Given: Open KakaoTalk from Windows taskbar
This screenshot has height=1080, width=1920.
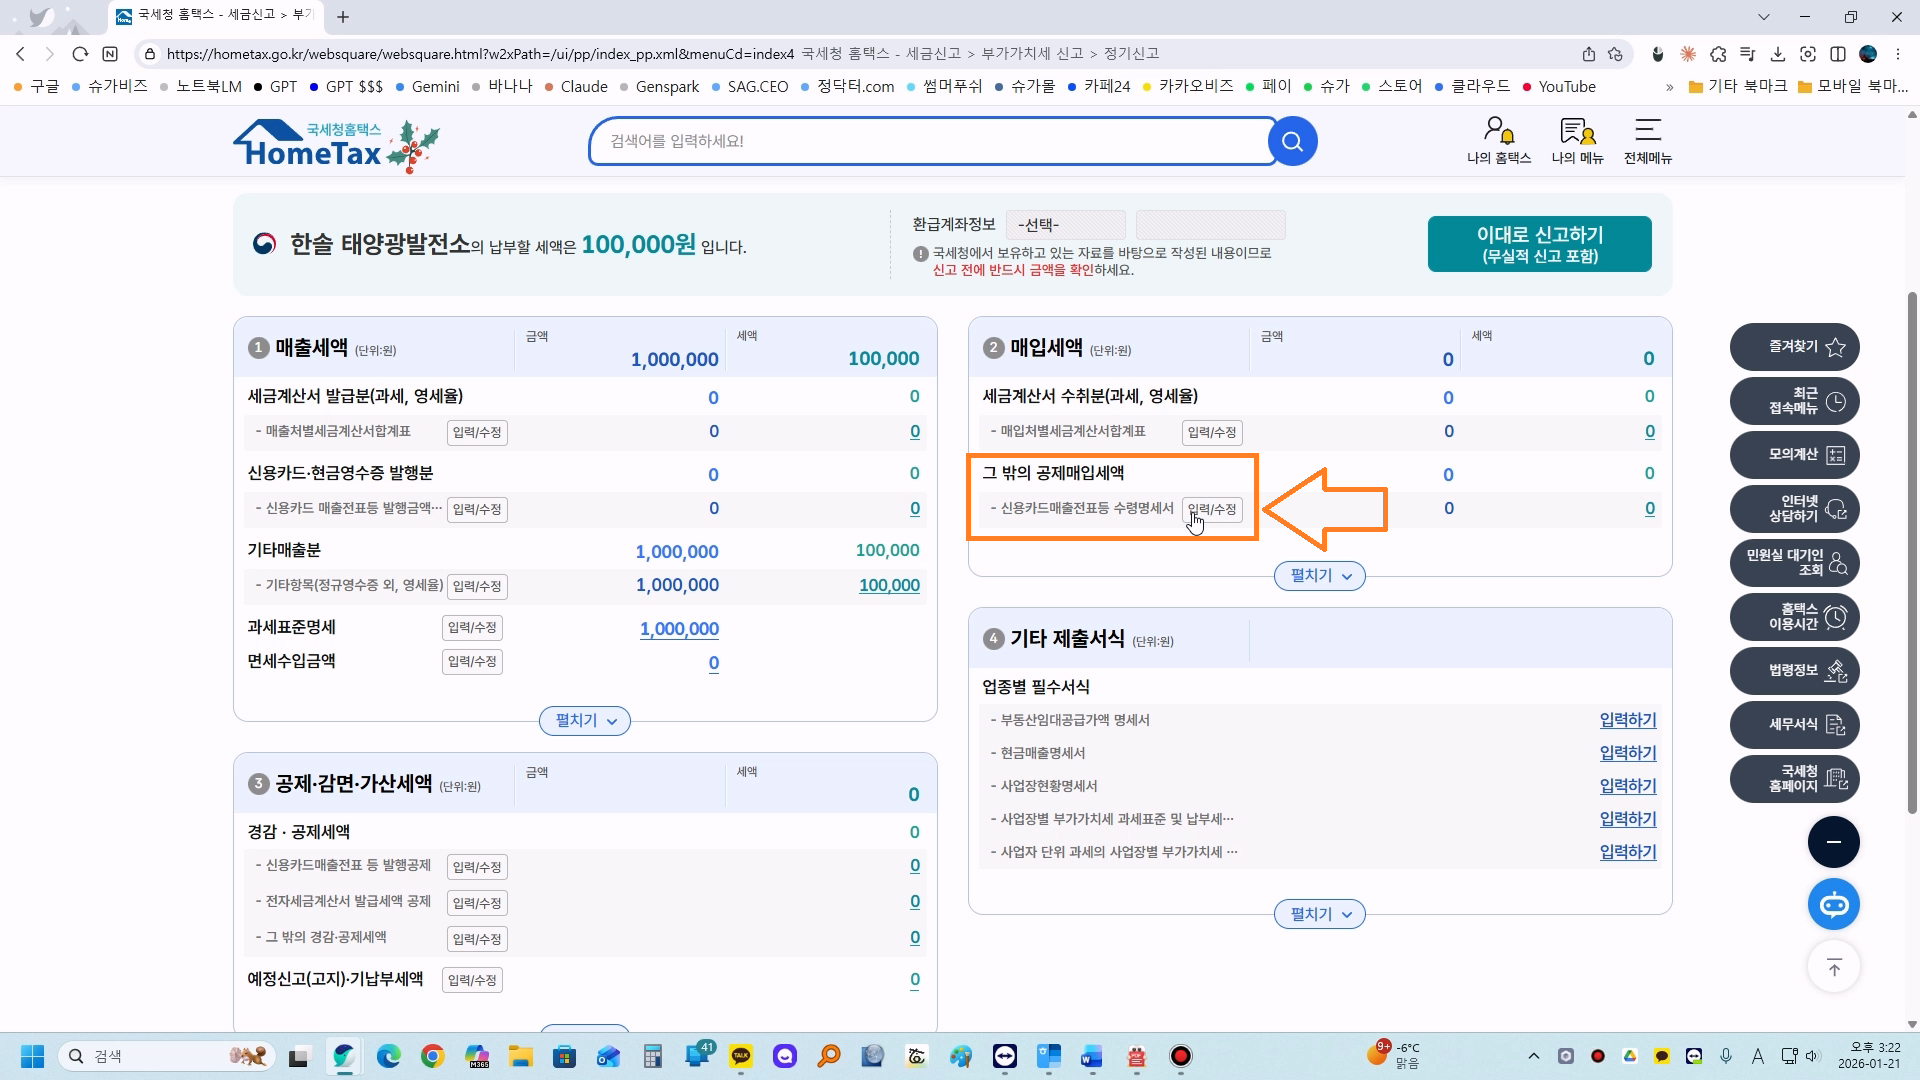Looking at the screenshot, I should click(741, 1056).
